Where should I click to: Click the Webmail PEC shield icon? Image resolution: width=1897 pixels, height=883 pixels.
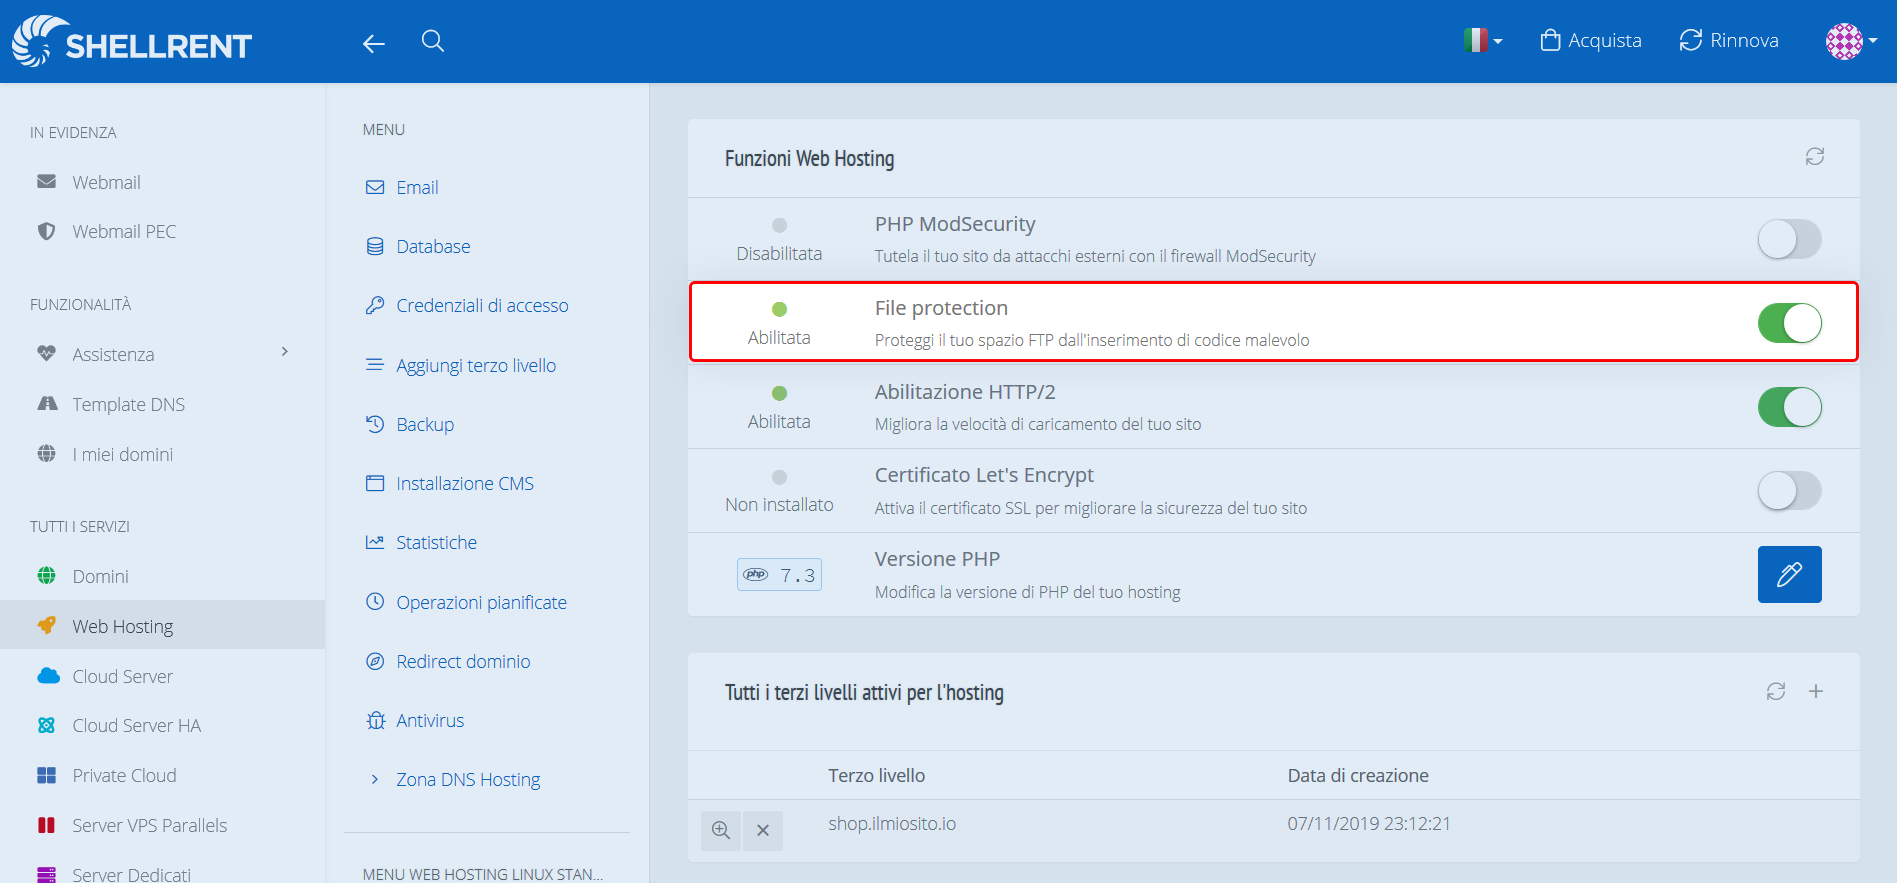coord(46,231)
